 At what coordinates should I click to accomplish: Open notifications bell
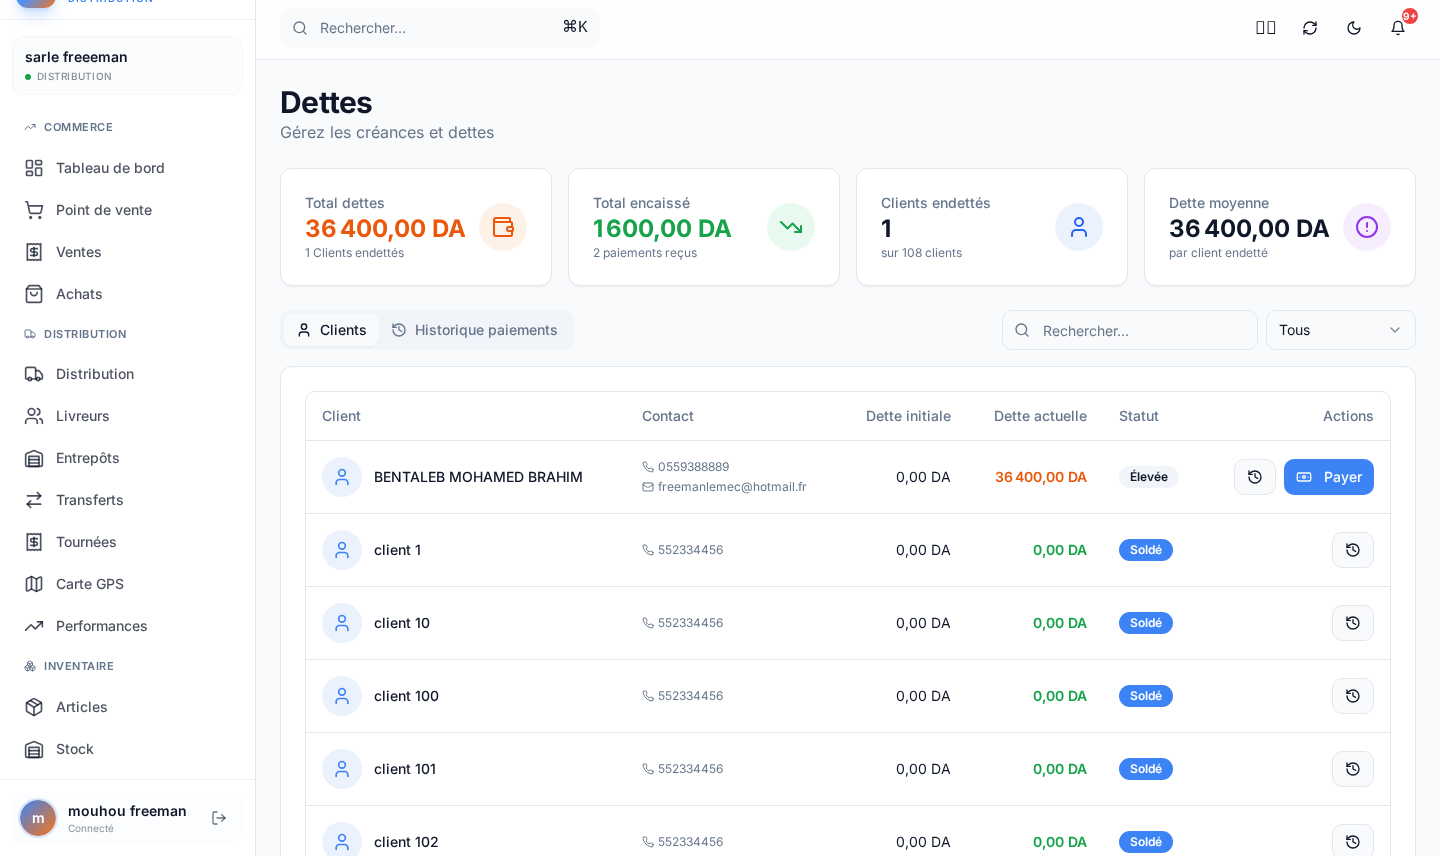pyautogui.click(x=1398, y=28)
